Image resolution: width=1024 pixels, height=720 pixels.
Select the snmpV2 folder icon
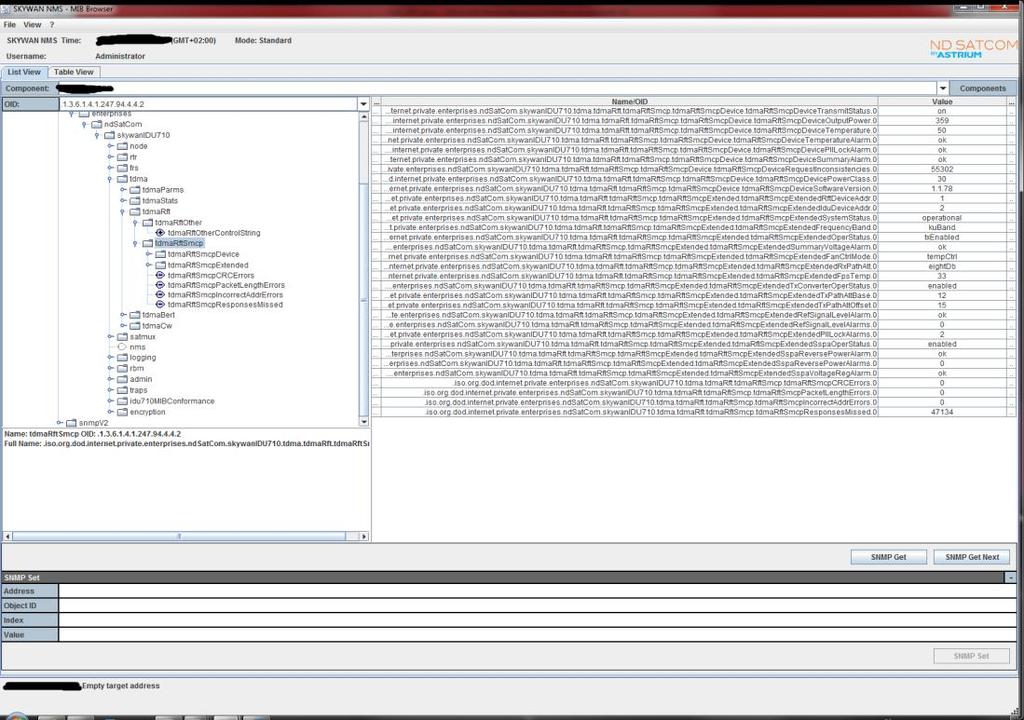(x=71, y=423)
